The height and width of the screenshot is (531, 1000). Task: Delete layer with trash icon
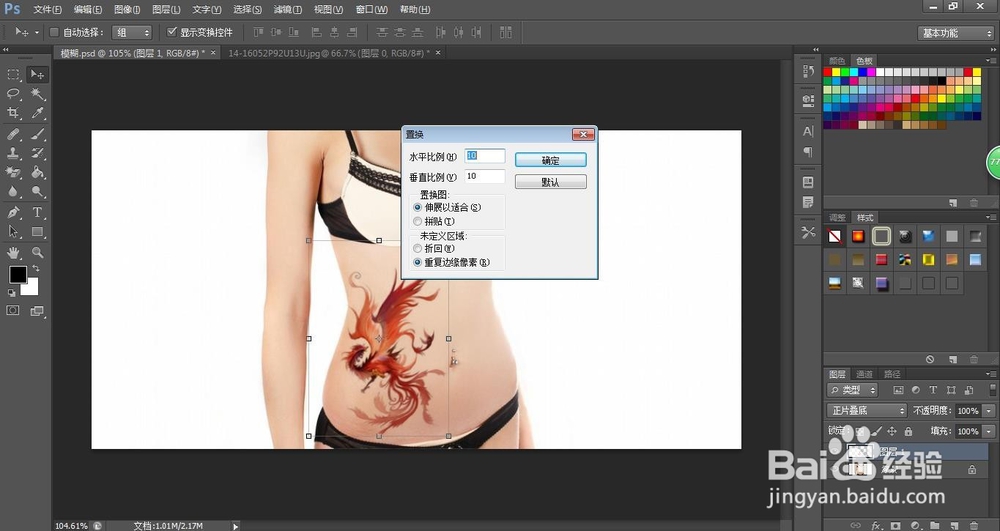click(974, 525)
